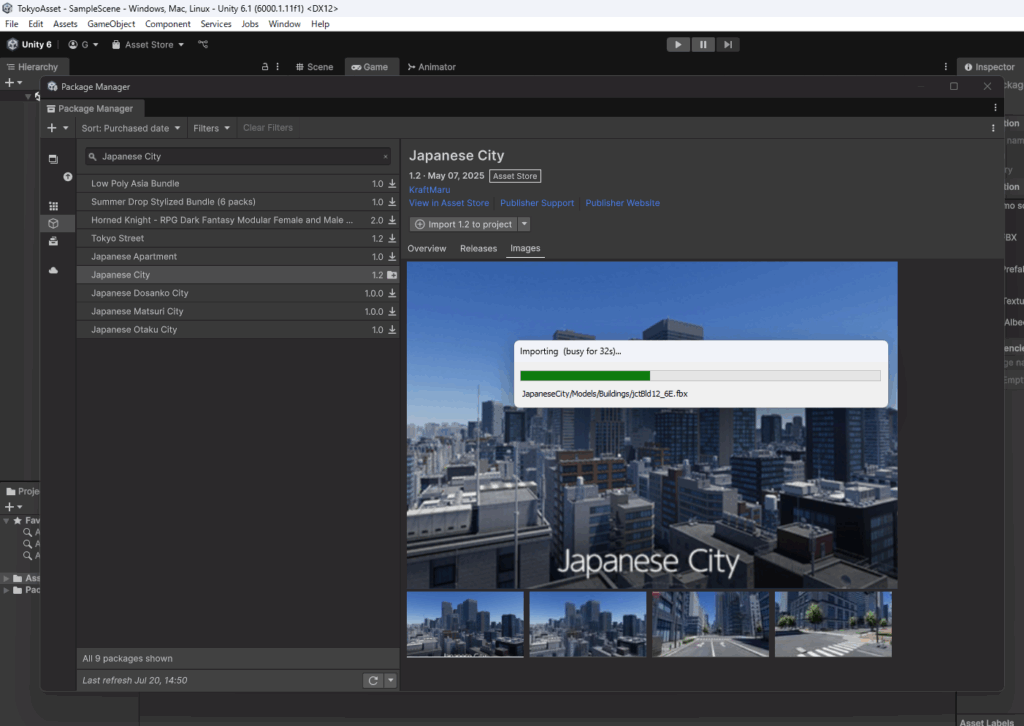1024x726 pixels.
Task: Open the cloud Services section in sidebar
Action: (x=54, y=270)
